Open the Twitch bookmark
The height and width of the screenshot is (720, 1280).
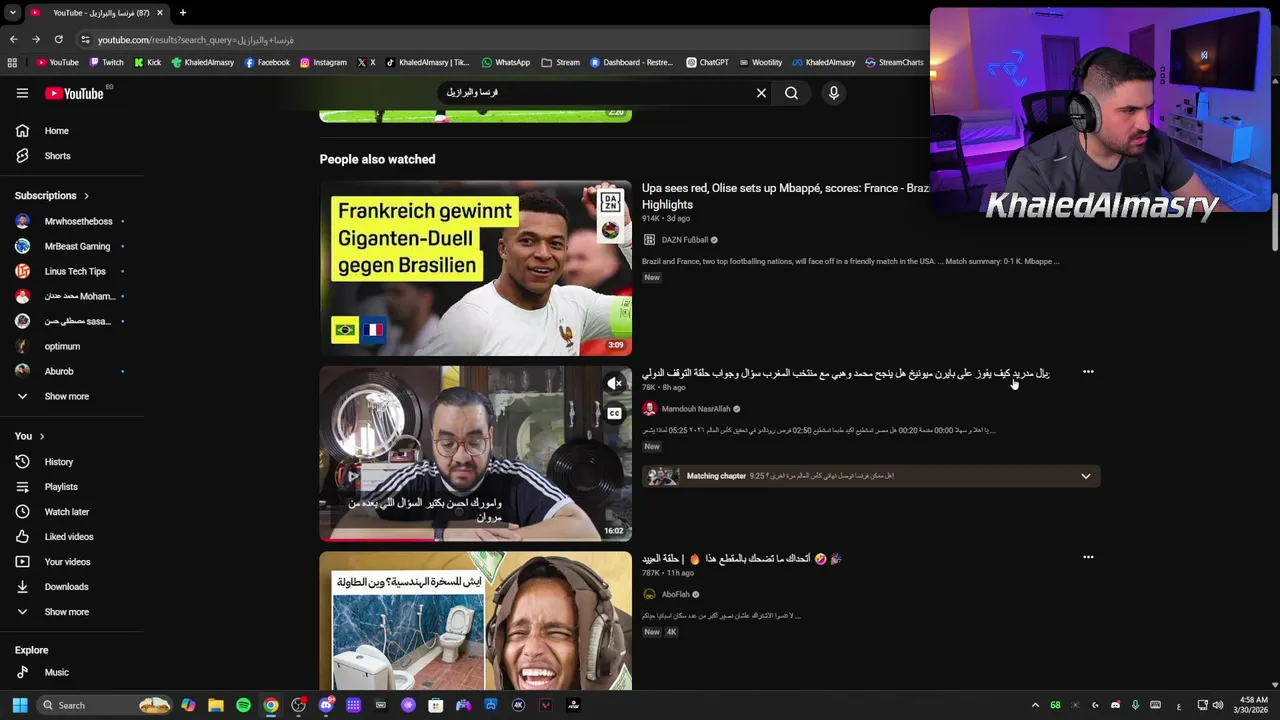pyautogui.click(x=106, y=62)
